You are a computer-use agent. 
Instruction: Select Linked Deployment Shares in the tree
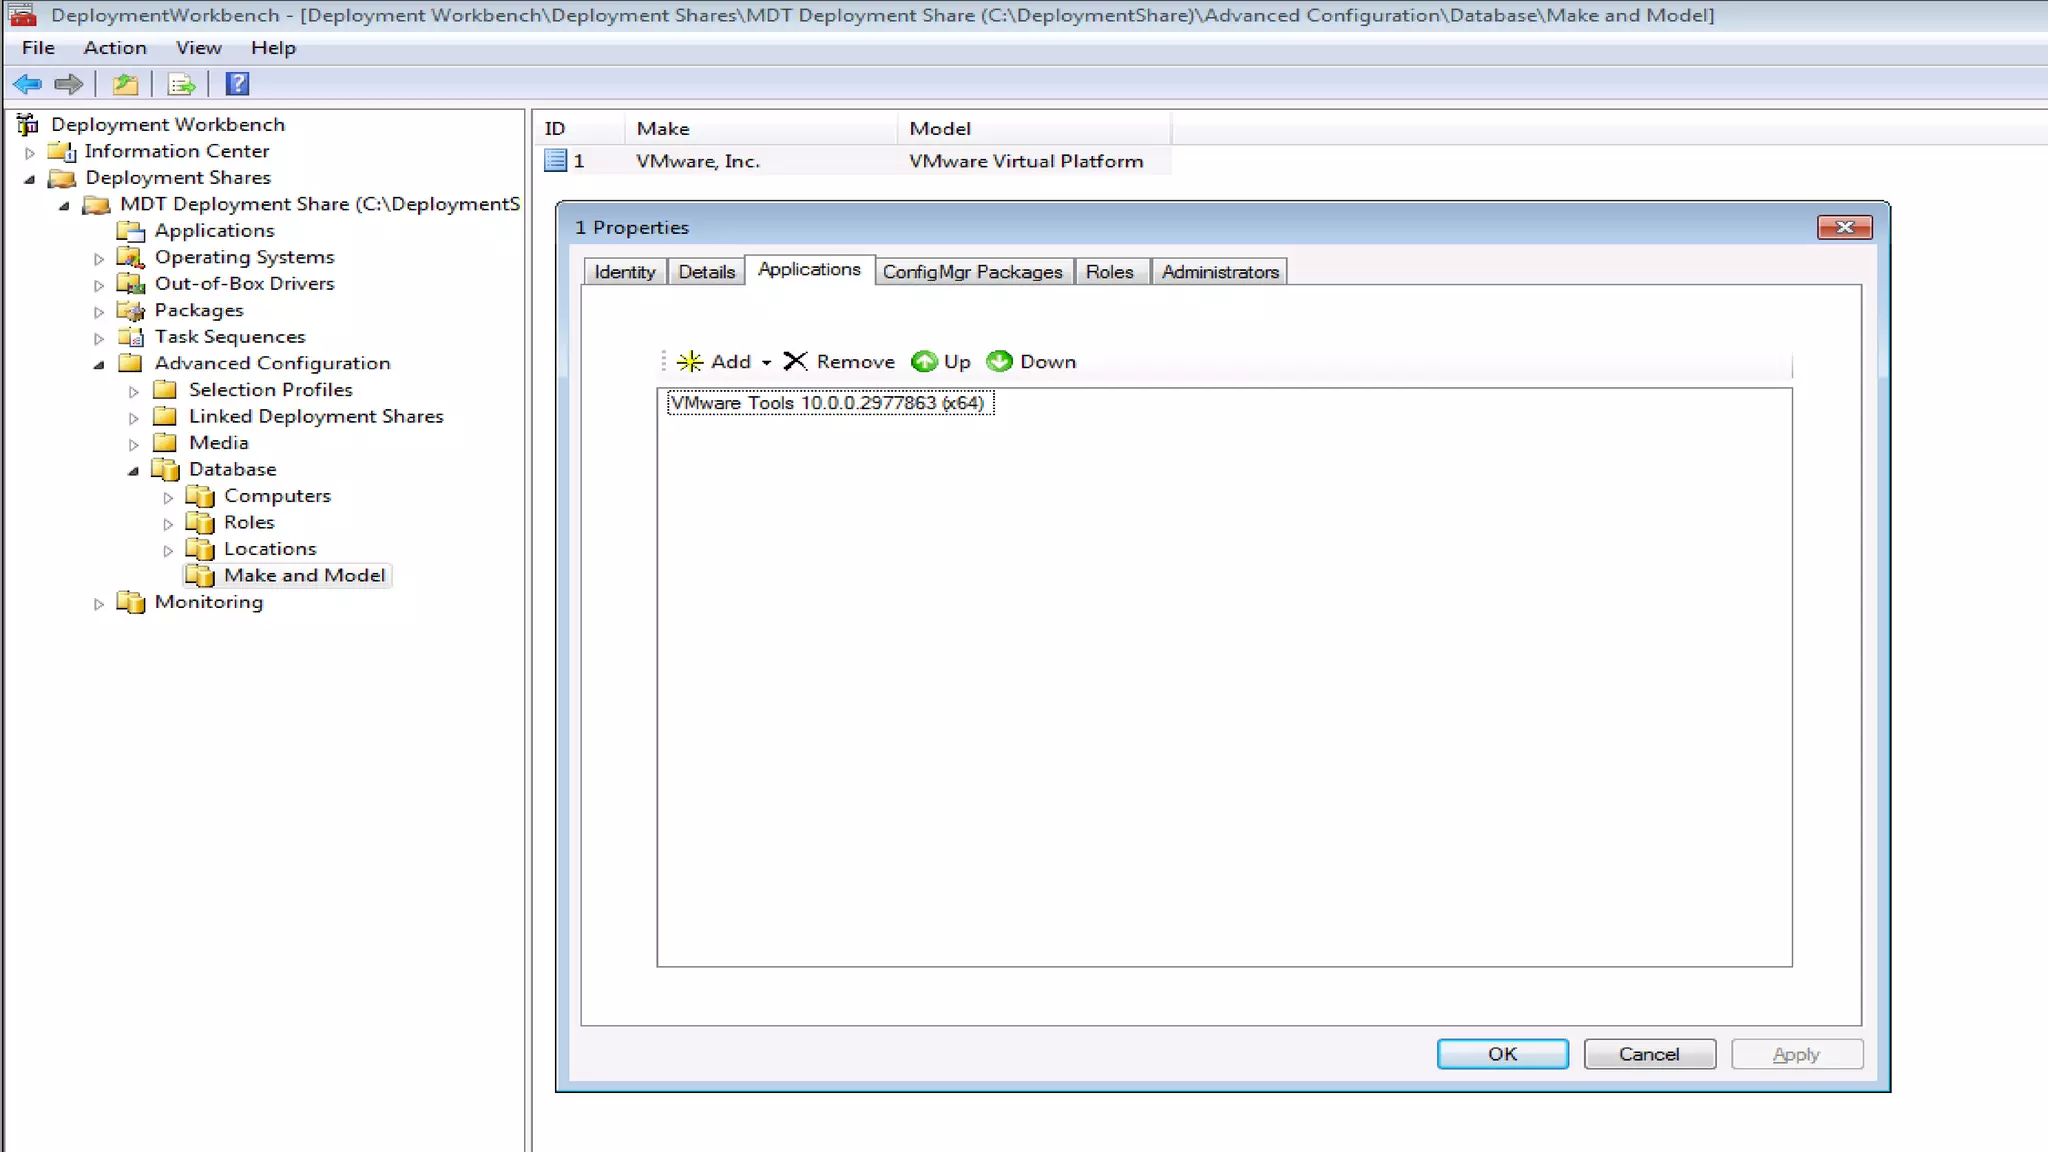click(x=316, y=416)
